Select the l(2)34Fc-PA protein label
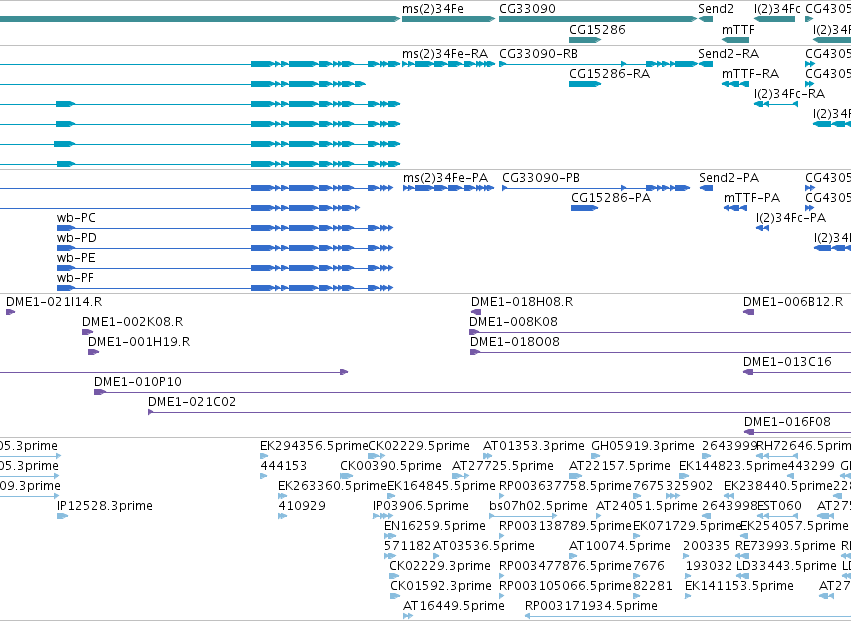The image size is (851, 621). pos(791,218)
